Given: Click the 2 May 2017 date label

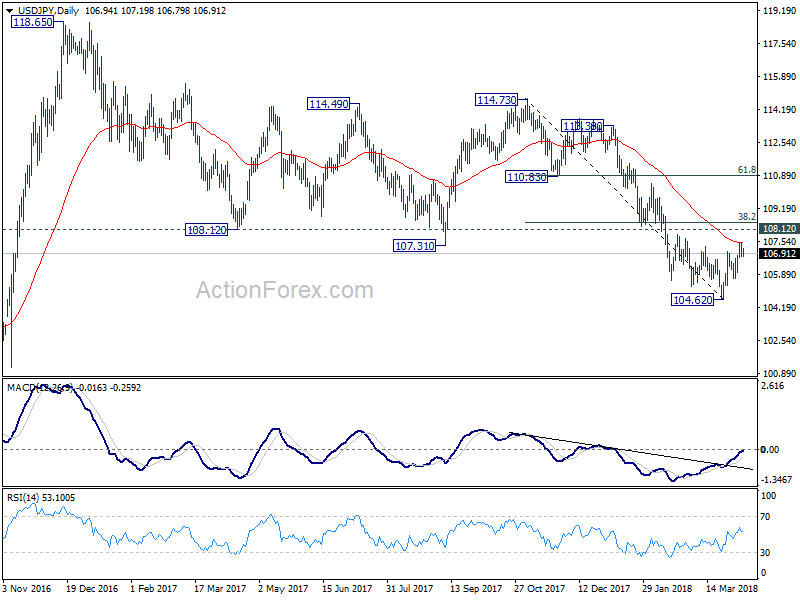Looking at the screenshot, I should point(283,588).
